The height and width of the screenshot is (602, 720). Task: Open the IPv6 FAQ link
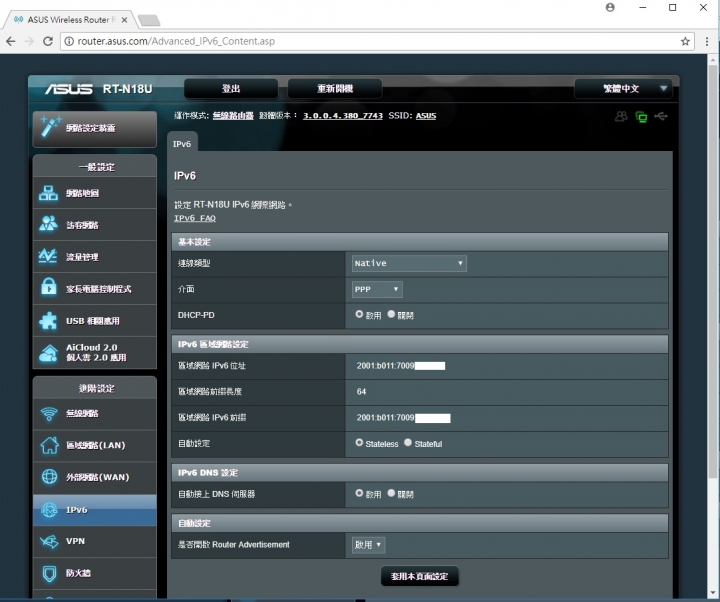tap(195, 218)
